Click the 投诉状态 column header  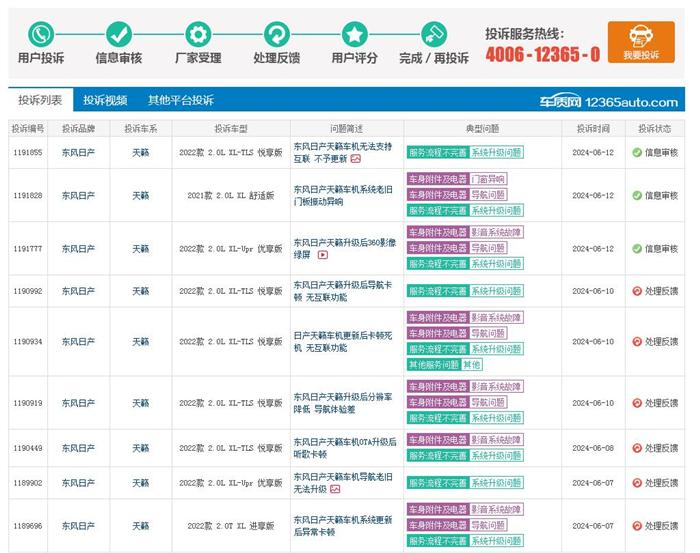[654, 129]
